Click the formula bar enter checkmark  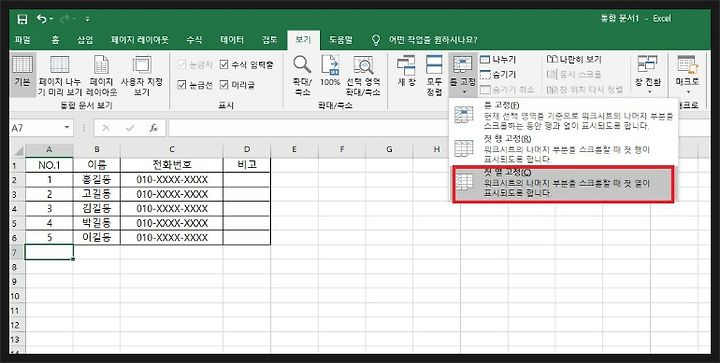[130, 128]
